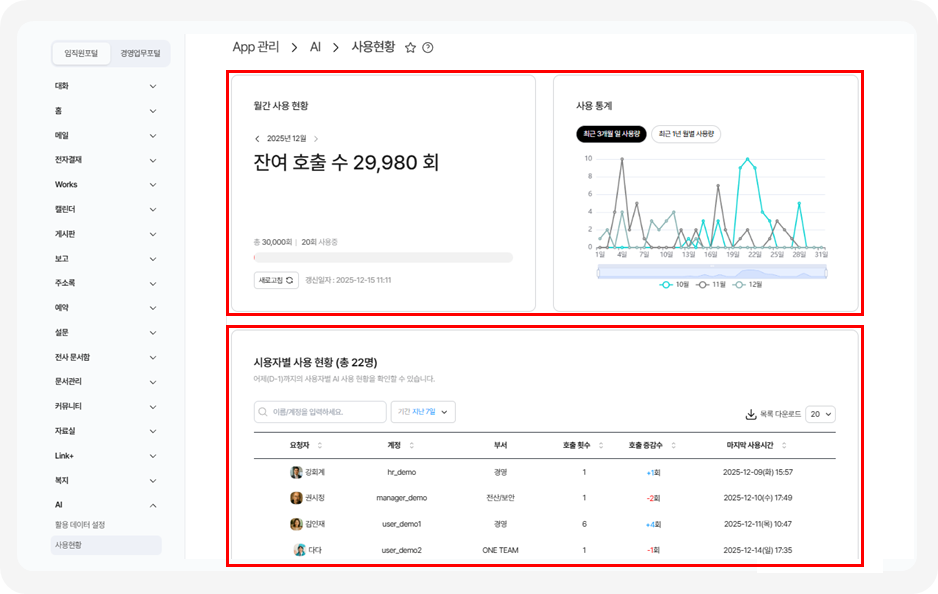Open help via the question mark icon
This screenshot has height=594, width=938.
point(428,46)
